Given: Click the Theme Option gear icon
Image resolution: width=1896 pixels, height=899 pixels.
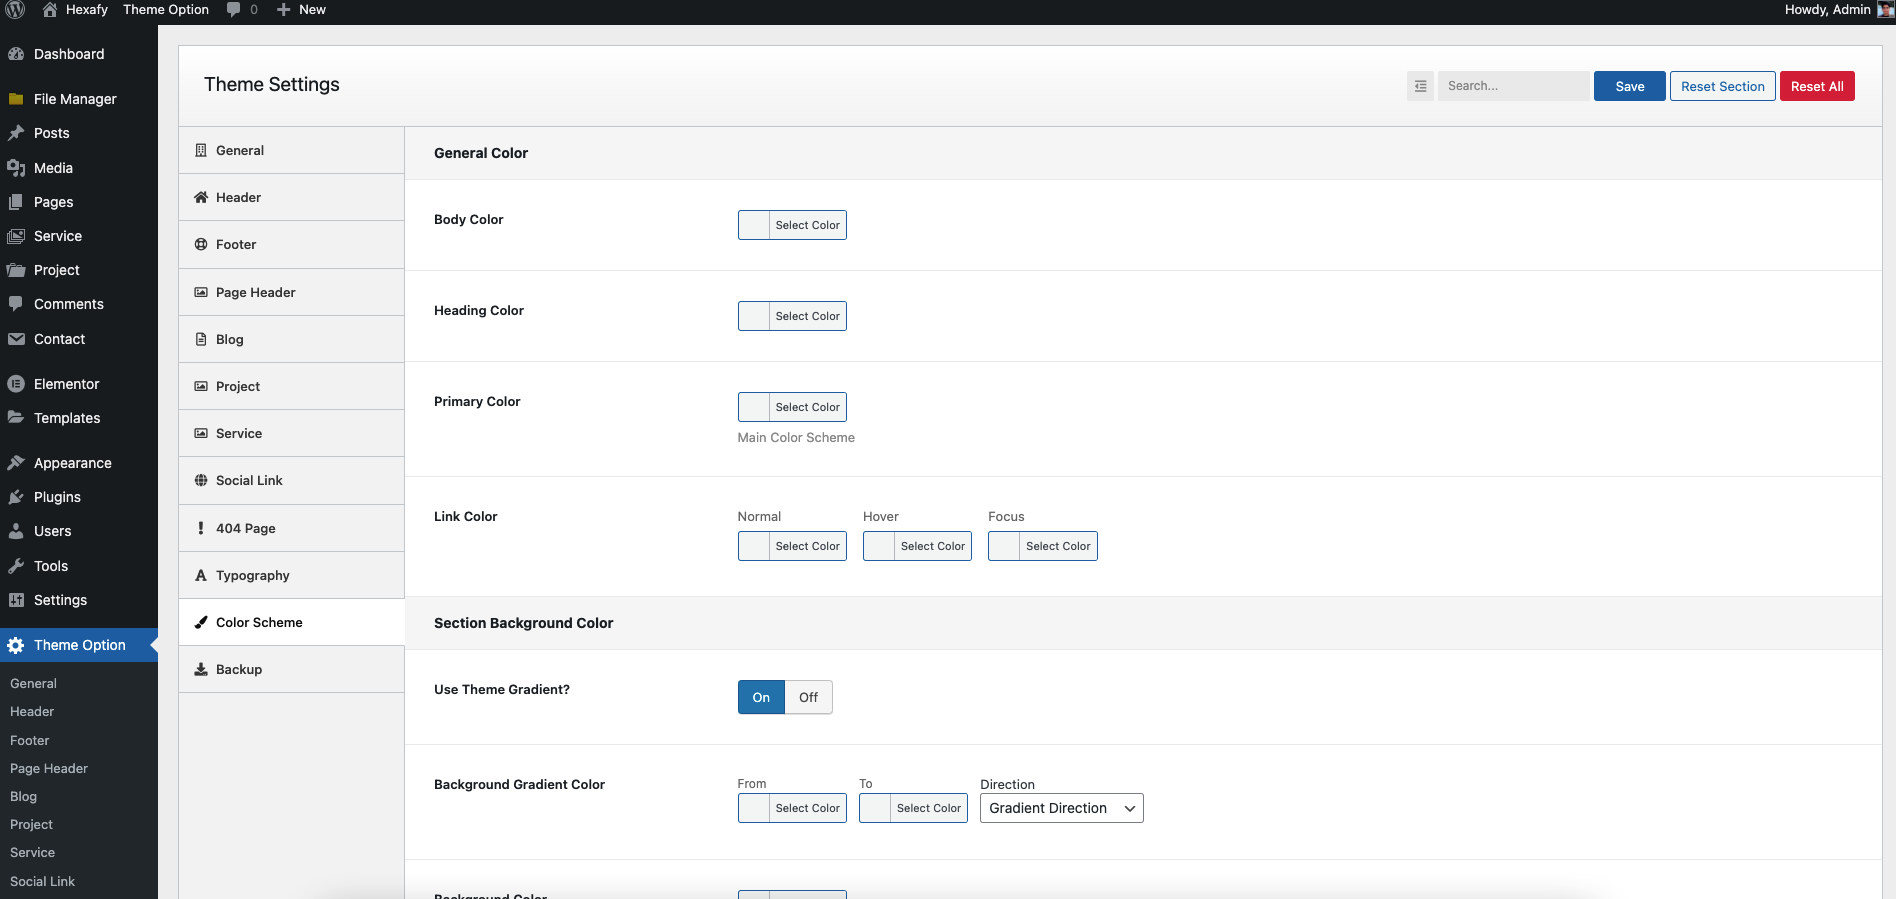Looking at the screenshot, I should click(x=16, y=645).
